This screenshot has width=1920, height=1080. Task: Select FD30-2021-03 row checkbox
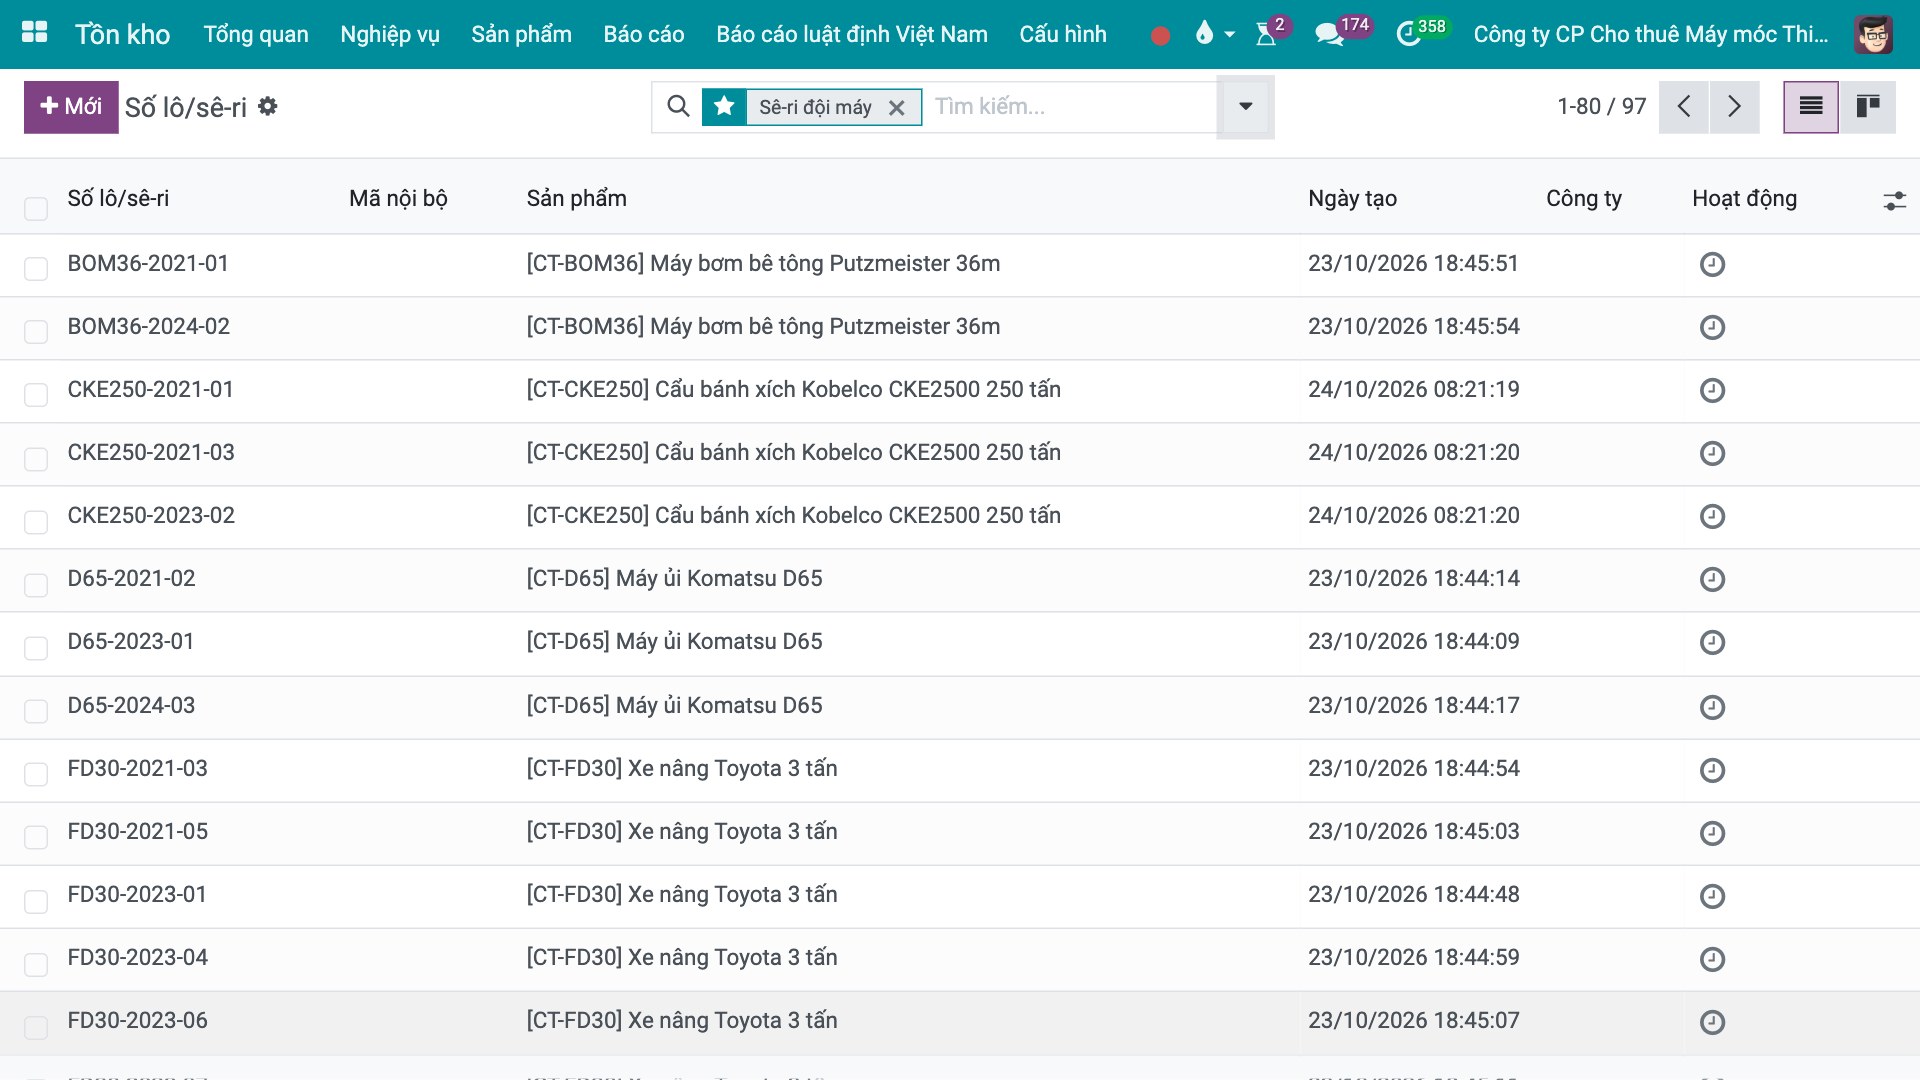point(36,774)
